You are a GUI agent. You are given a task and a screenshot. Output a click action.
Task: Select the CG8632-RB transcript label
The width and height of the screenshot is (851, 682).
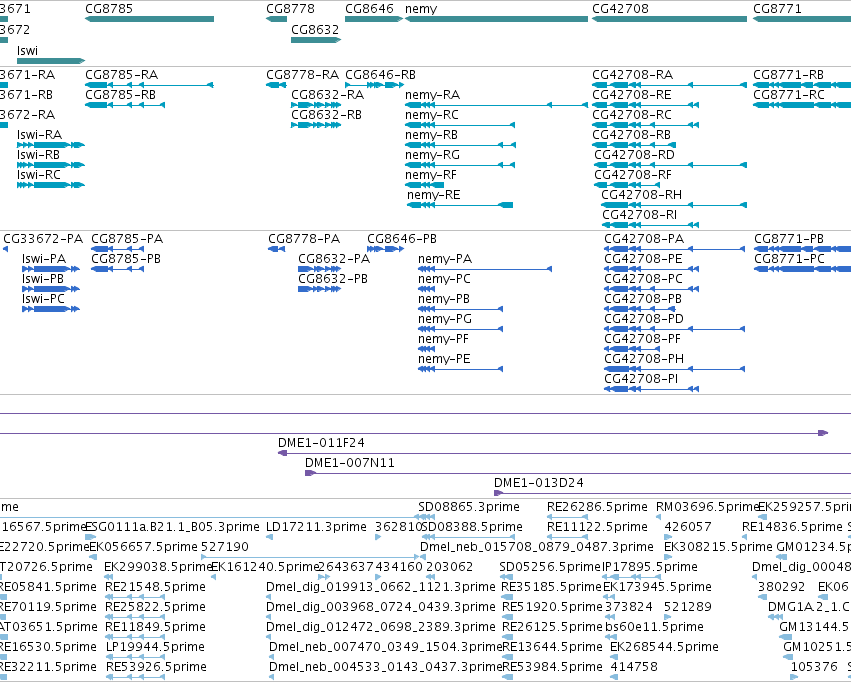click(x=326, y=114)
